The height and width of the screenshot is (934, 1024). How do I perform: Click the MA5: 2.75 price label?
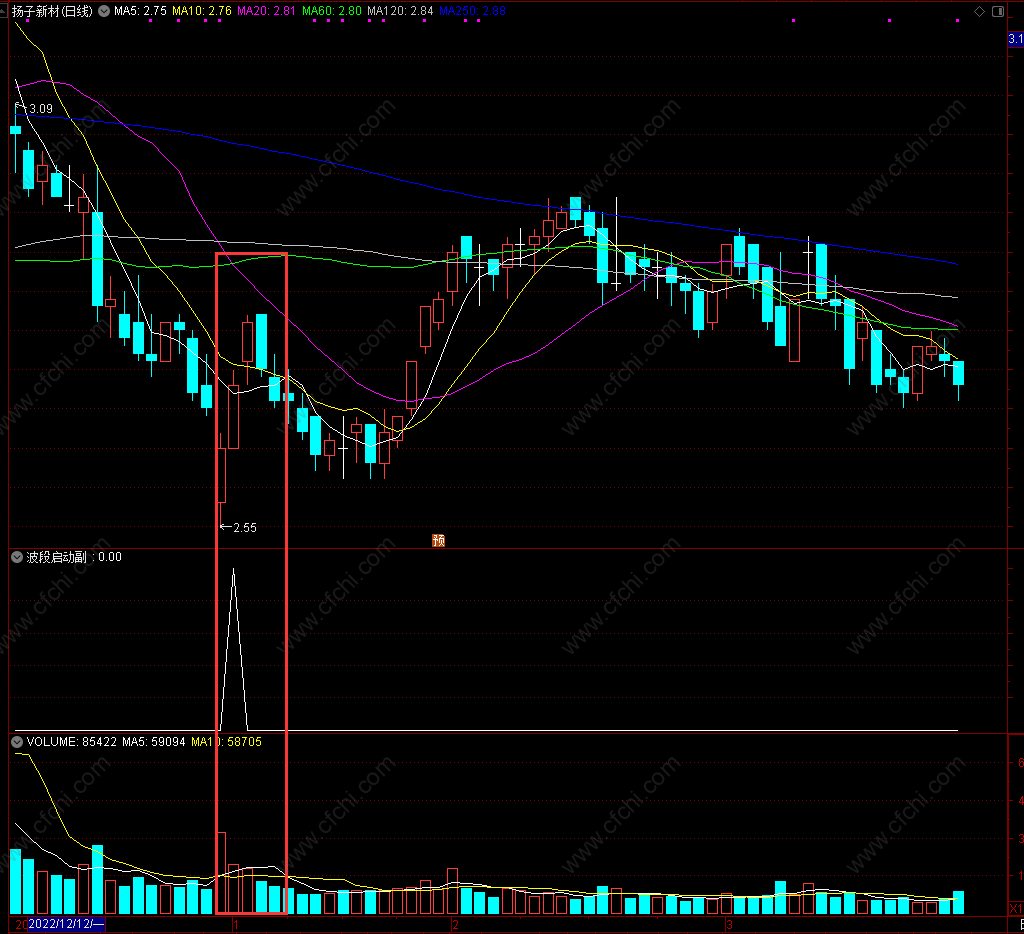pyautogui.click(x=140, y=11)
